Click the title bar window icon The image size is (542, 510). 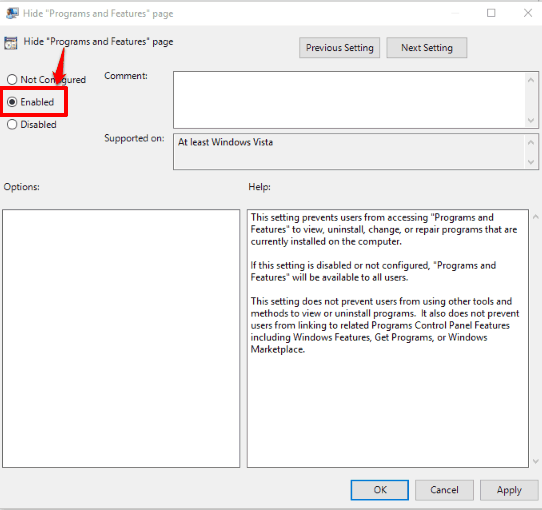click(12, 13)
